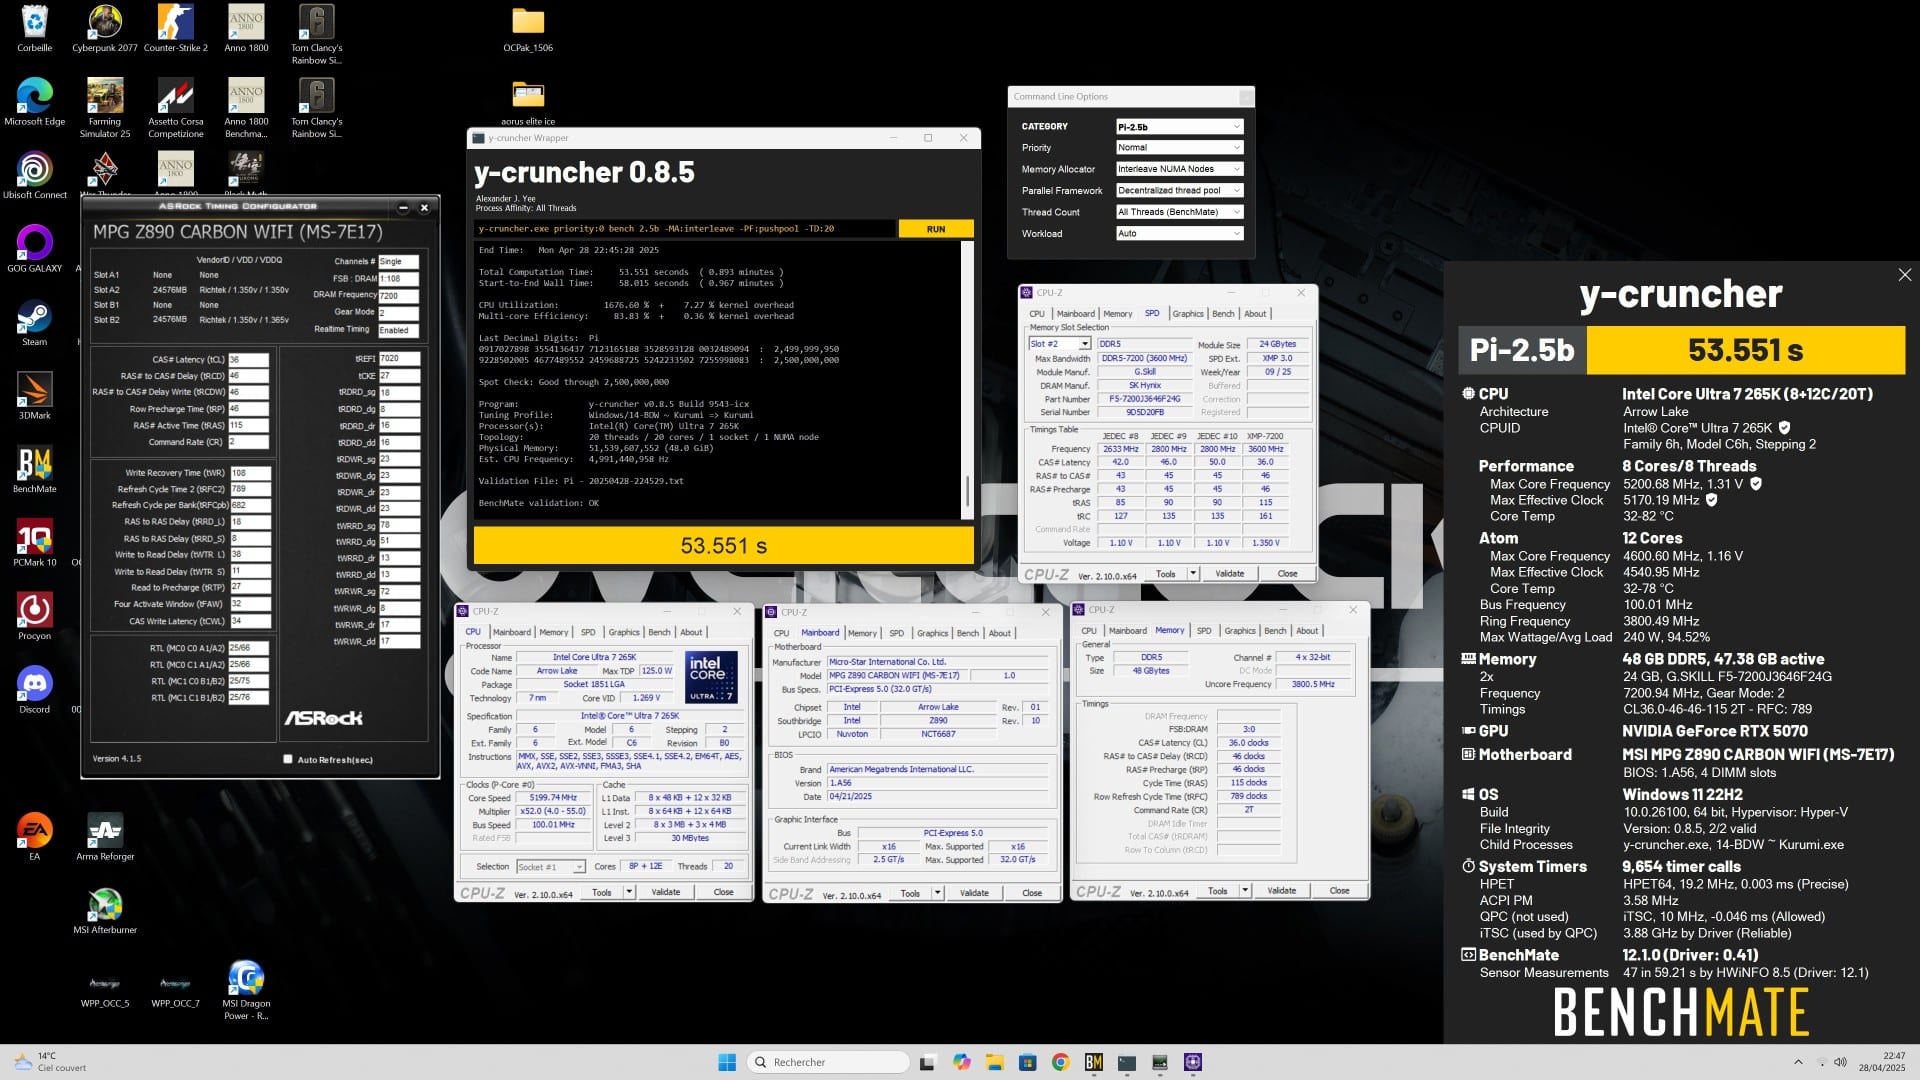The height and width of the screenshot is (1080, 1920).
Task: Click the Rechercher taskbar search box
Action: coord(828,1062)
